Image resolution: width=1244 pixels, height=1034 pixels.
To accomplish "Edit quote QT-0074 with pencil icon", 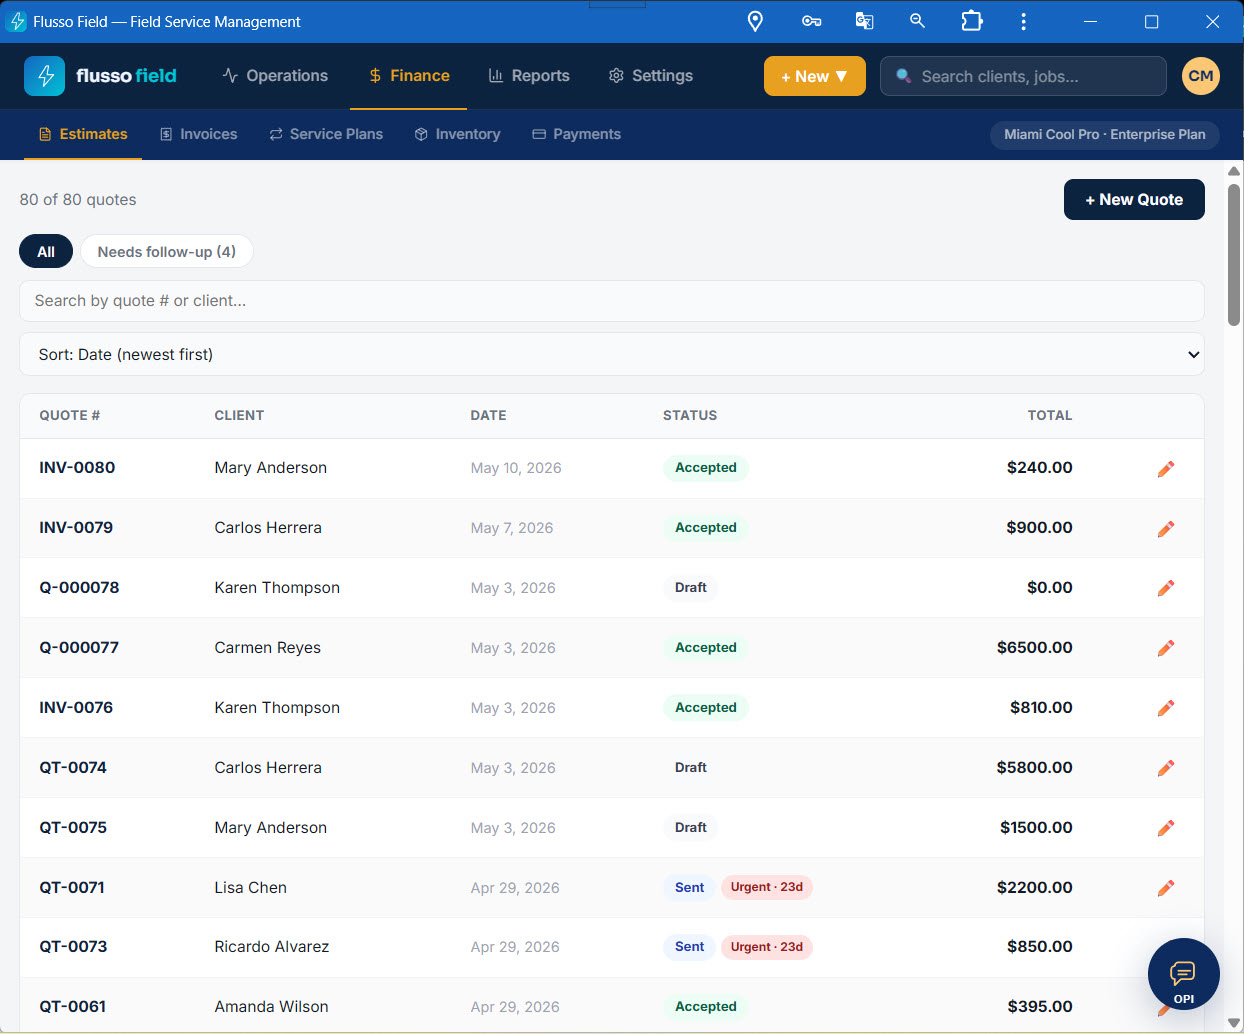I will 1166,769.
